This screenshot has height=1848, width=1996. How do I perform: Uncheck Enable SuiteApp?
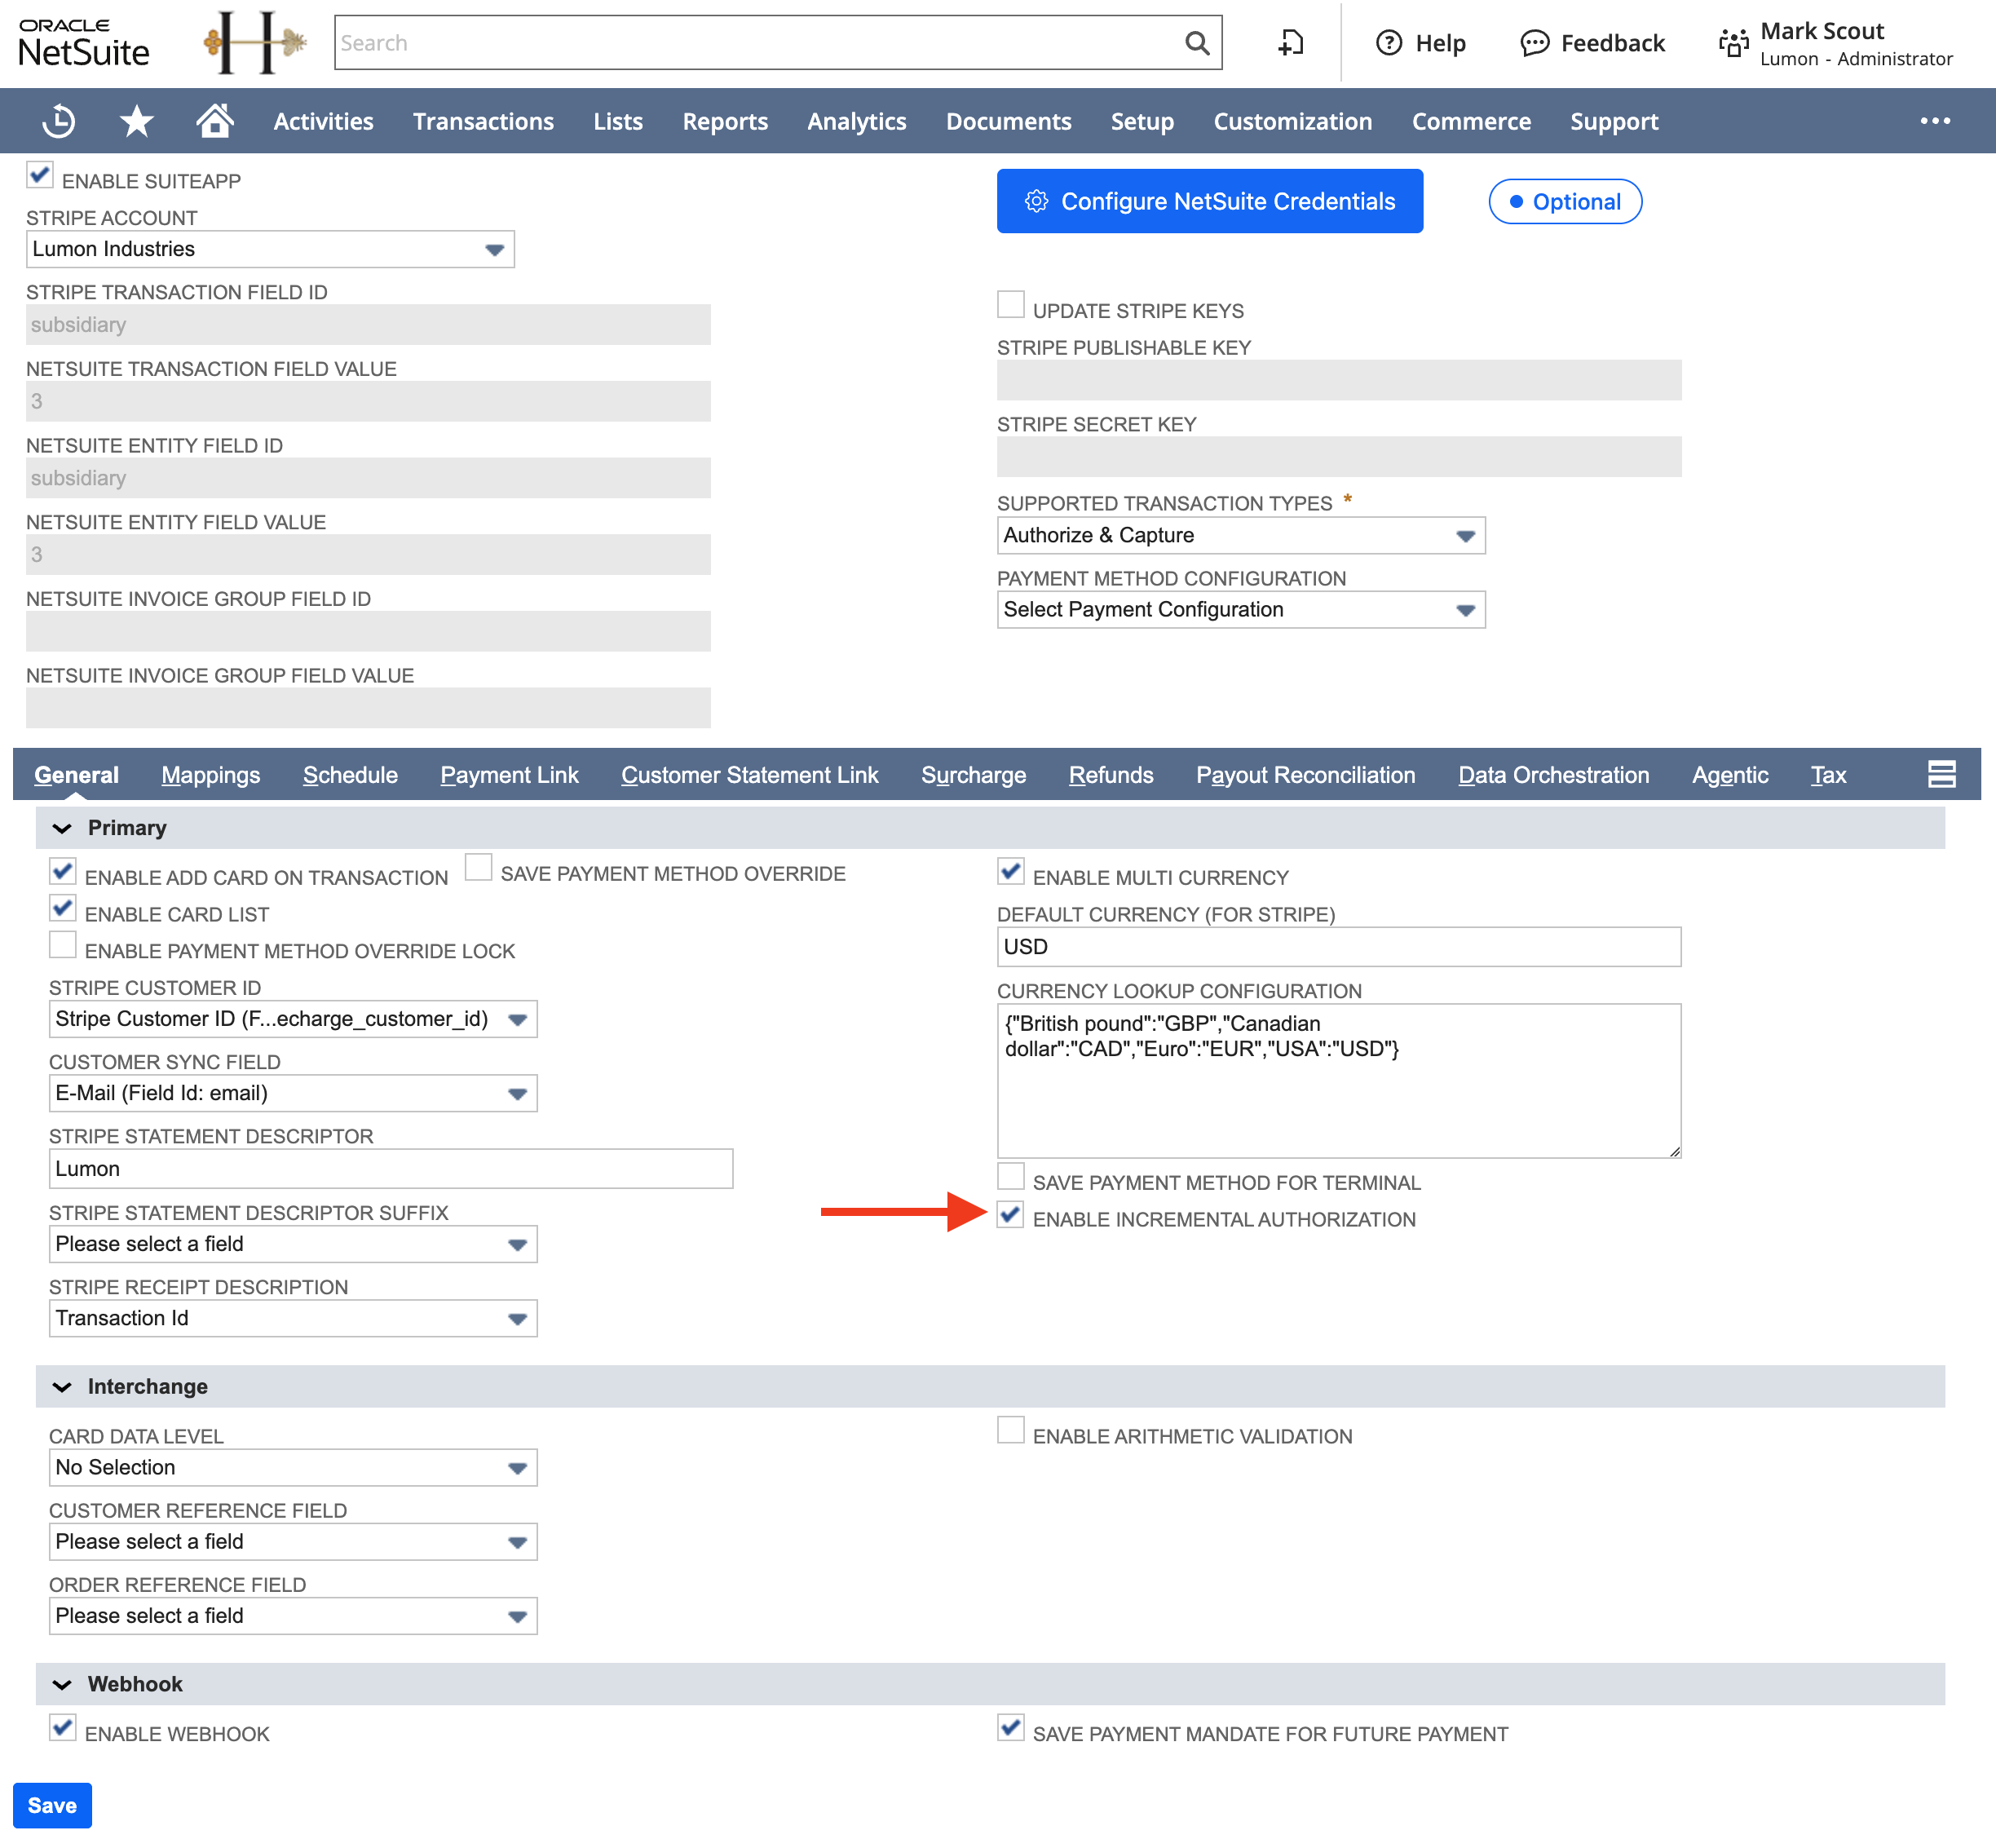(40, 176)
